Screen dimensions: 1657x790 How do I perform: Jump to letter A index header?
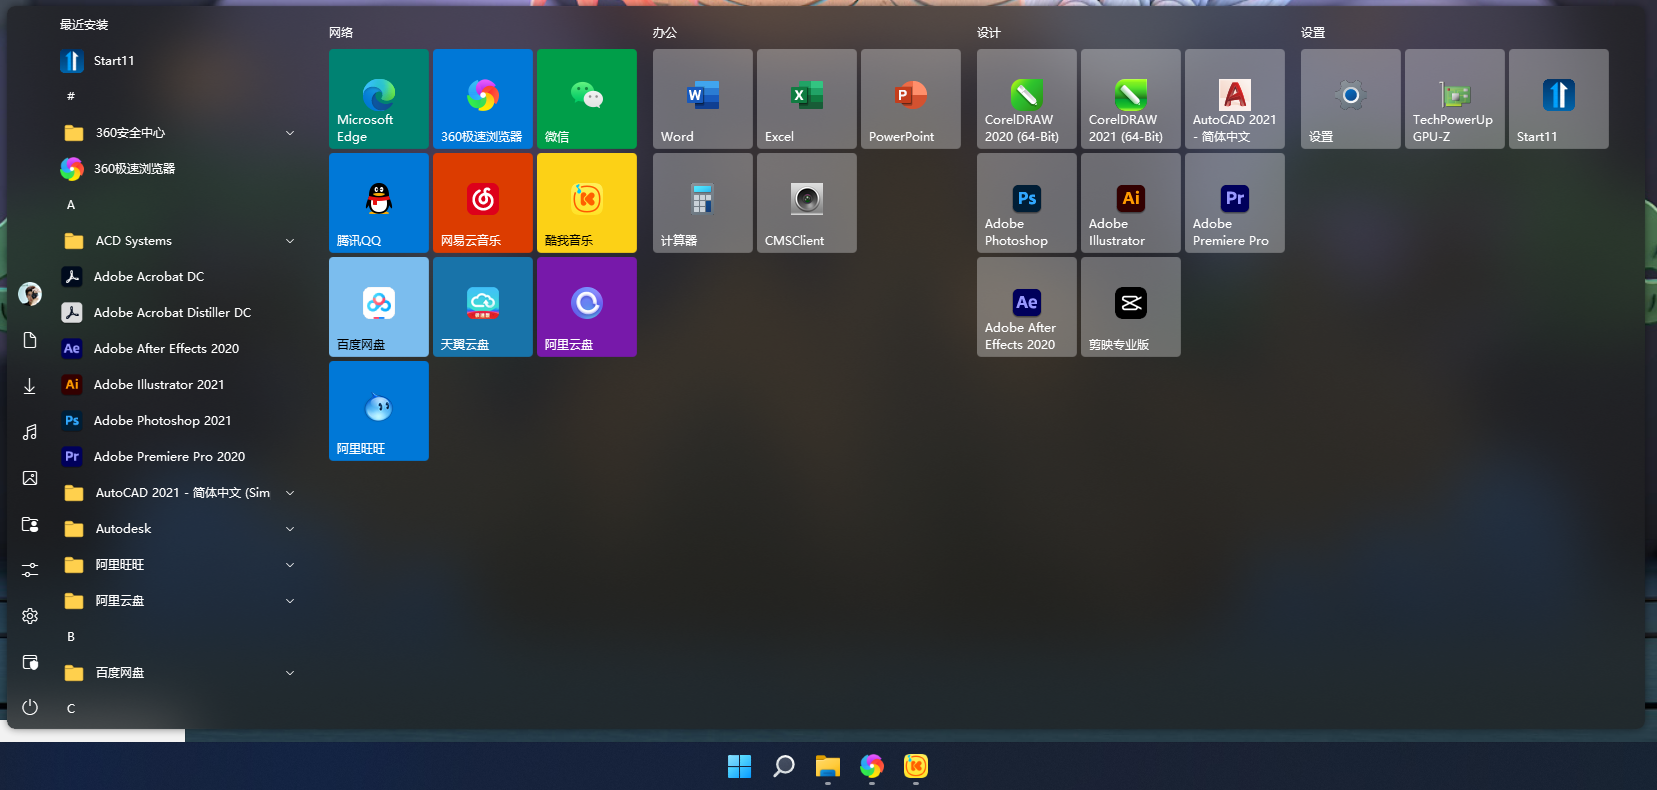pos(71,205)
